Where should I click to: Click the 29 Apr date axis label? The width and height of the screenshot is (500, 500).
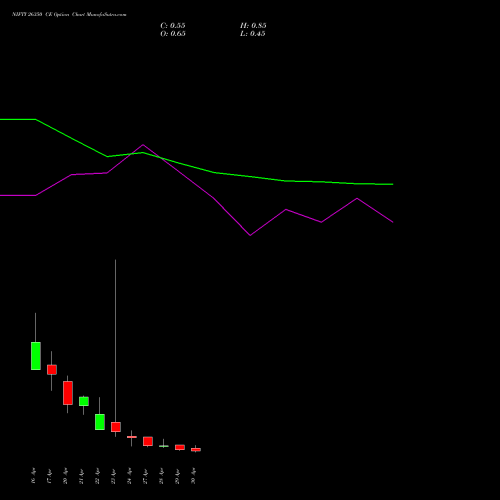177,476
